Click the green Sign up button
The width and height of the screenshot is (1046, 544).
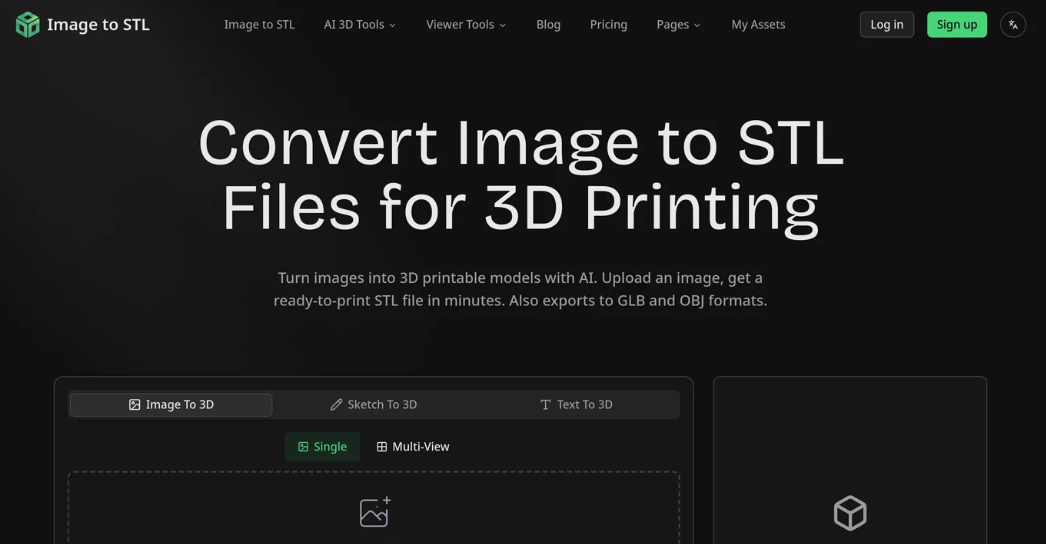[x=956, y=25]
